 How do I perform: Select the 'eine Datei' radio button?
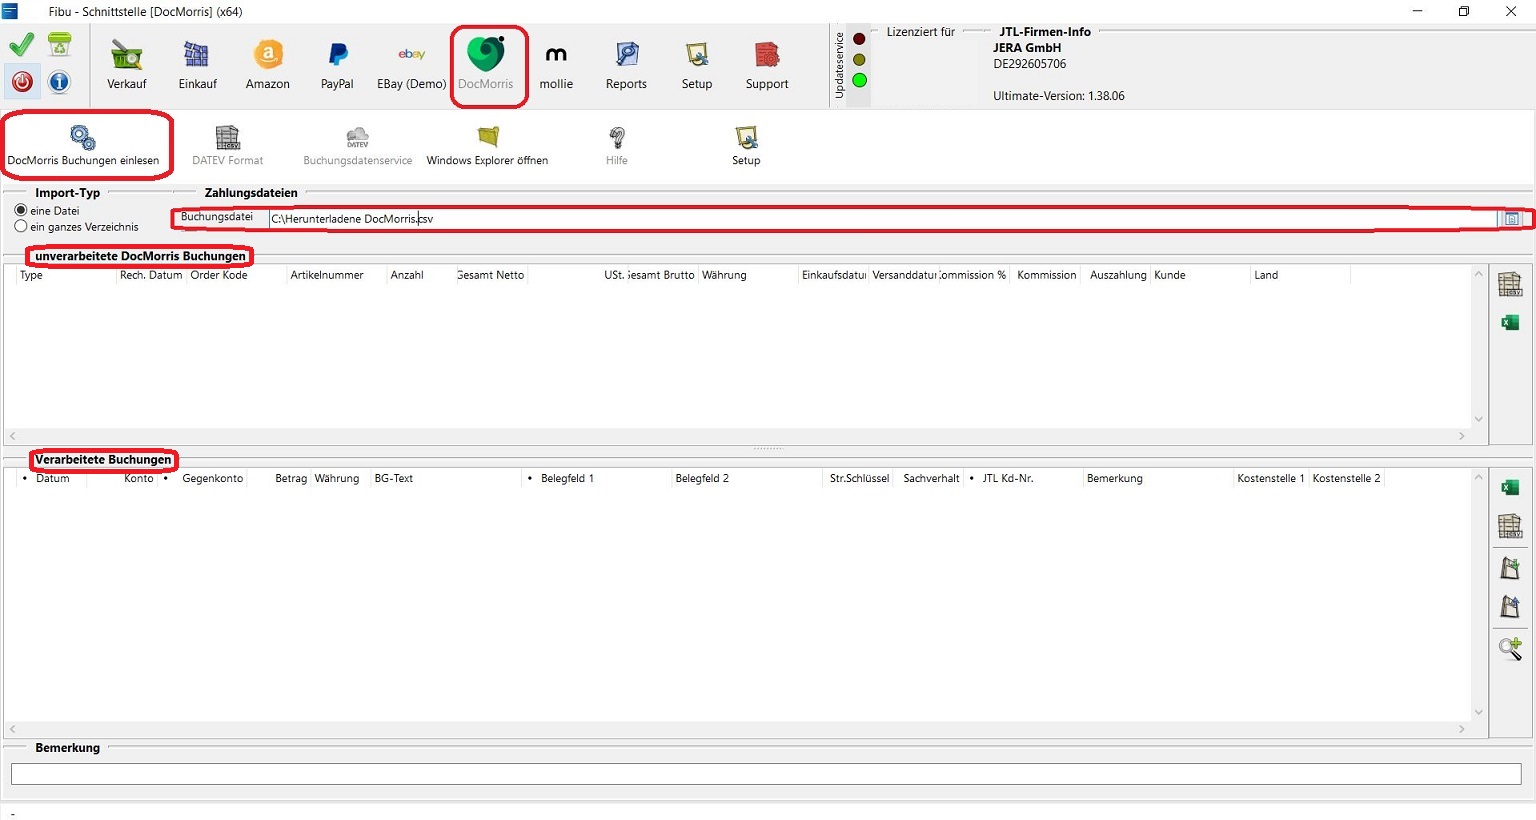pos(21,211)
